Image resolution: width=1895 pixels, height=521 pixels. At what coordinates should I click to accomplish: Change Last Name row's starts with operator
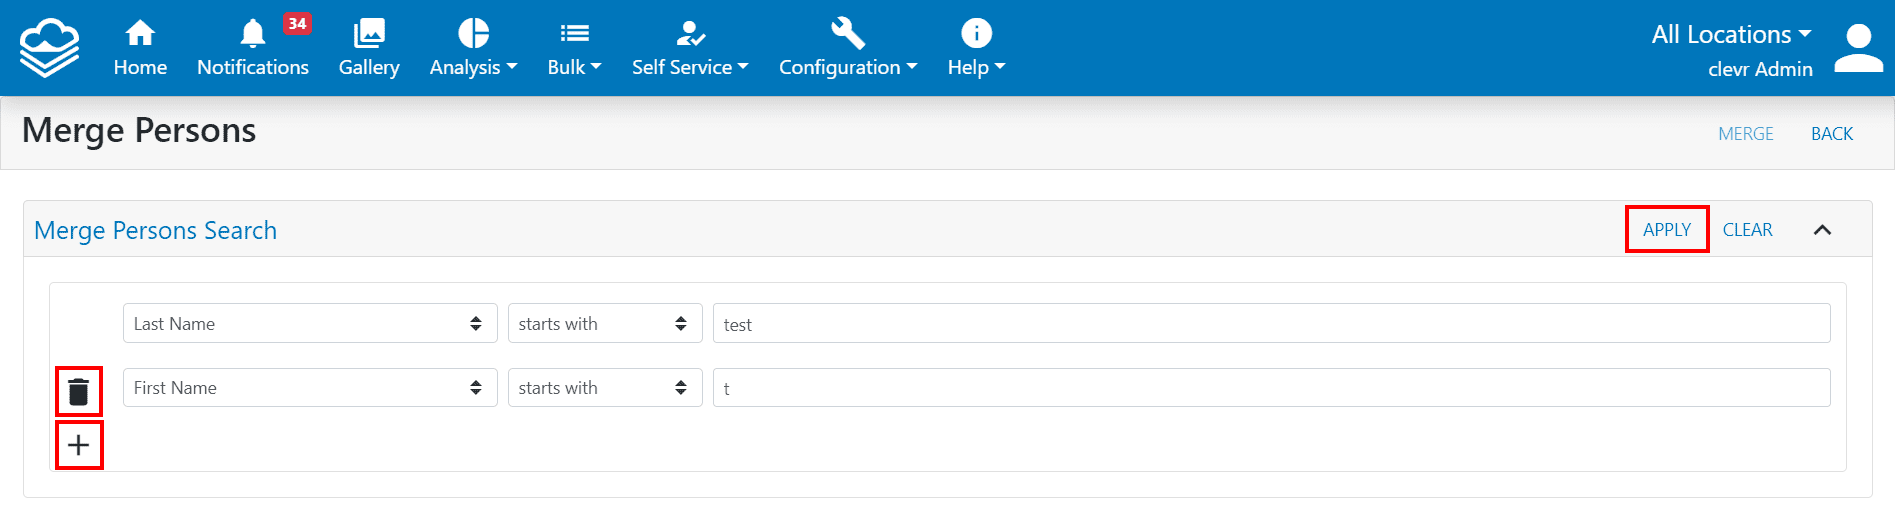coord(605,323)
